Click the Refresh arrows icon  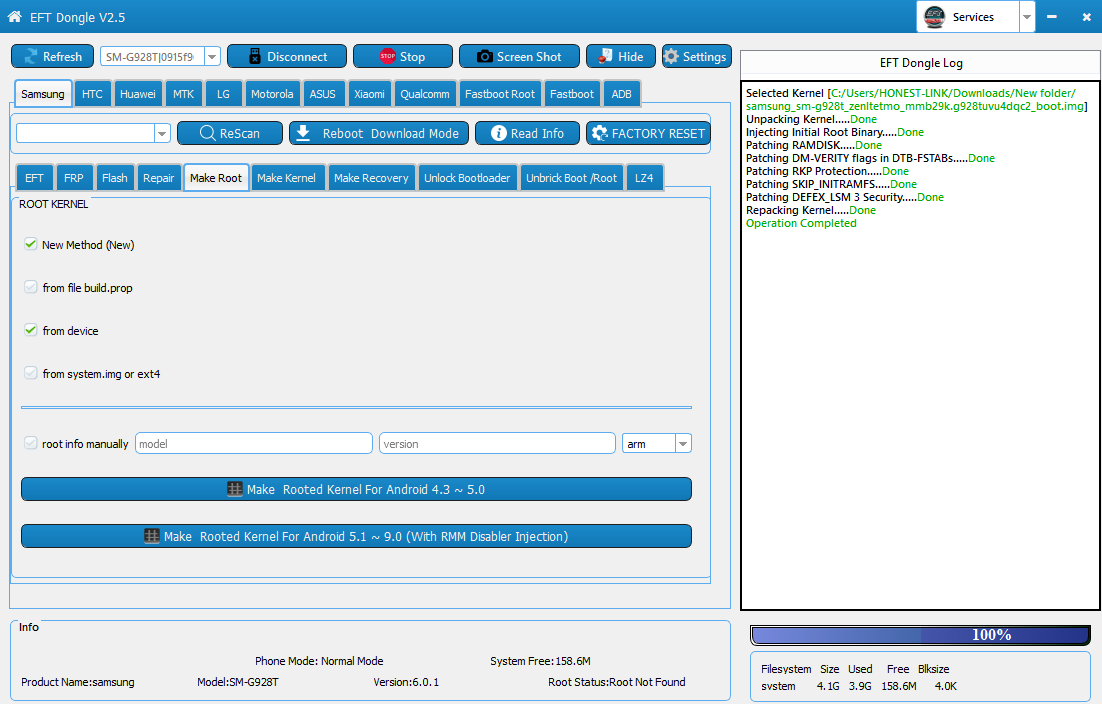tap(30, 57)
